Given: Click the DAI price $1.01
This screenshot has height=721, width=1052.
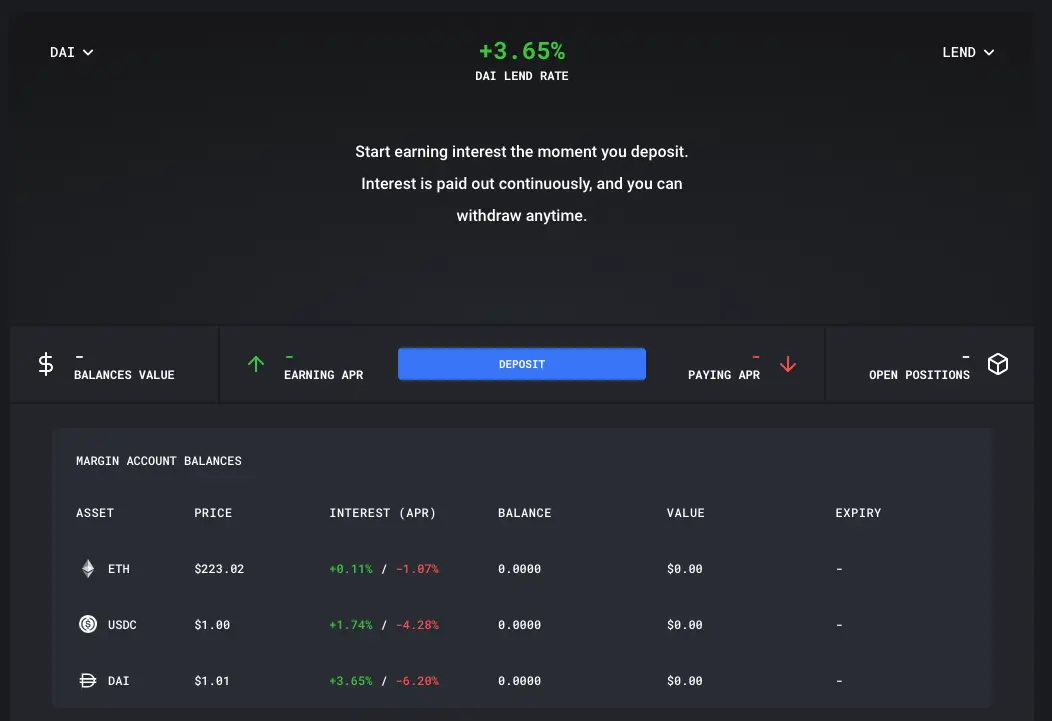Looking at the screenshot, I should pyautogui.click(x=212, y=681).
